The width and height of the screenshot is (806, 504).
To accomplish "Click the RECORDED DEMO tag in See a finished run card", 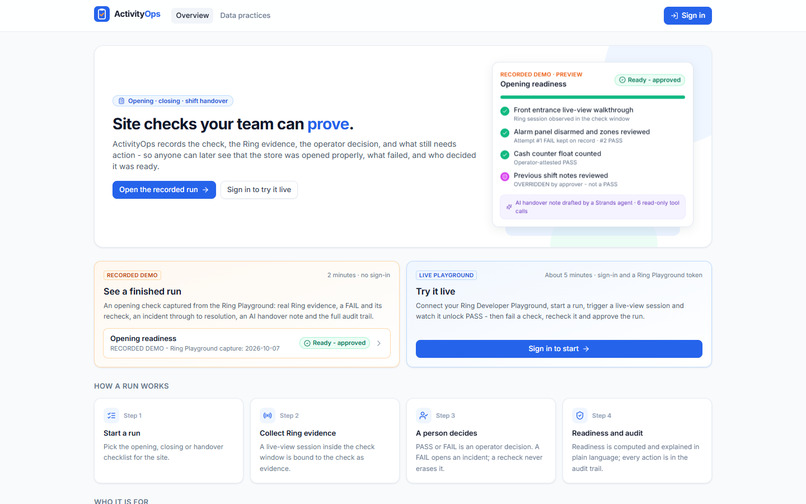I will pos(132,275).
